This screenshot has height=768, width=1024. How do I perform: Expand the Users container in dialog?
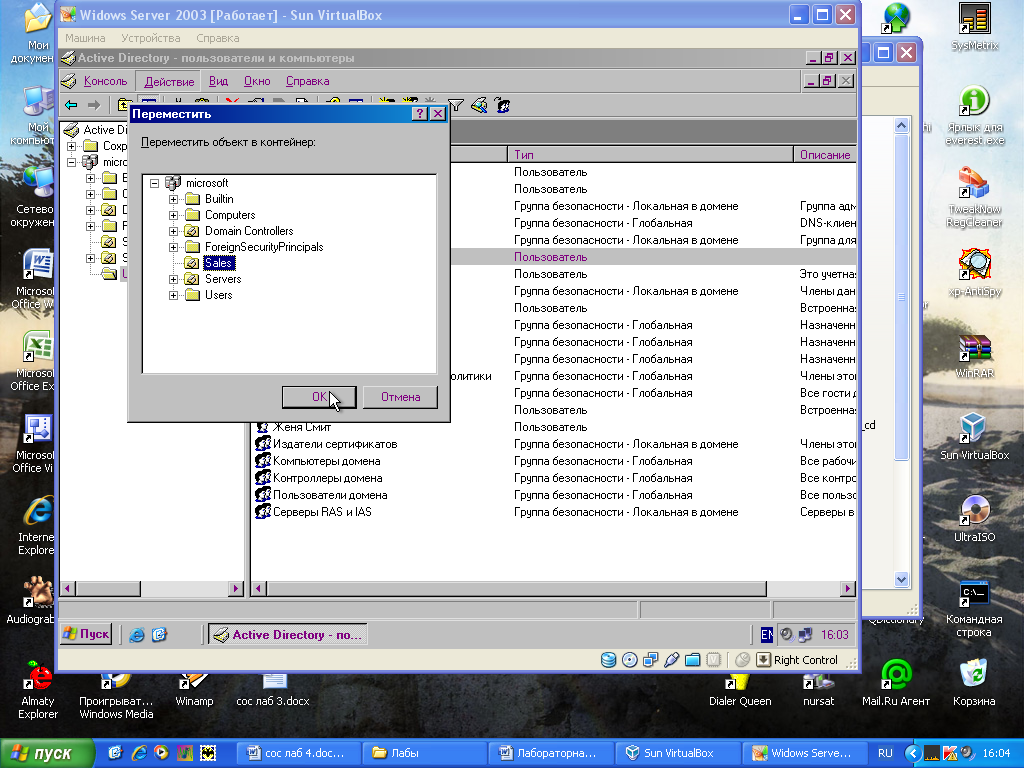[x=173, y=295]
